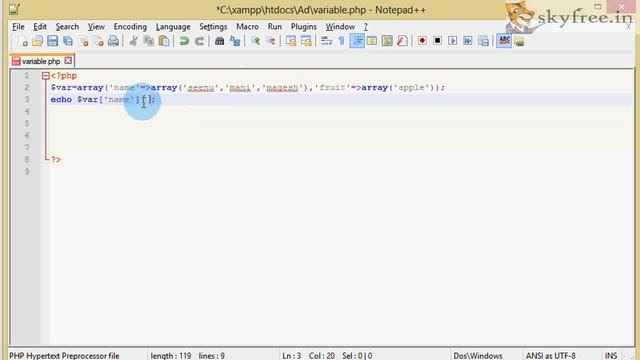The width and height of the screenshot is (640, 360).
Task: Zoom in with the toolbar icon
Action: tap(256, 41)
